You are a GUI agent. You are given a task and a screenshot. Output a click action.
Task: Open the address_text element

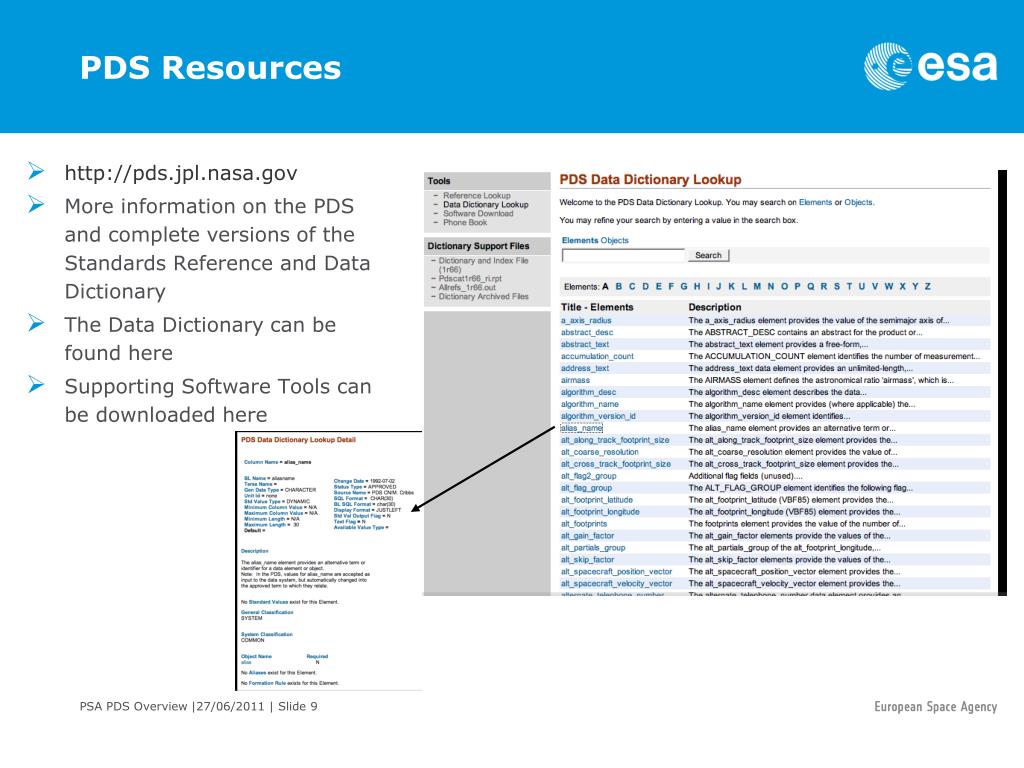[584, 368]
